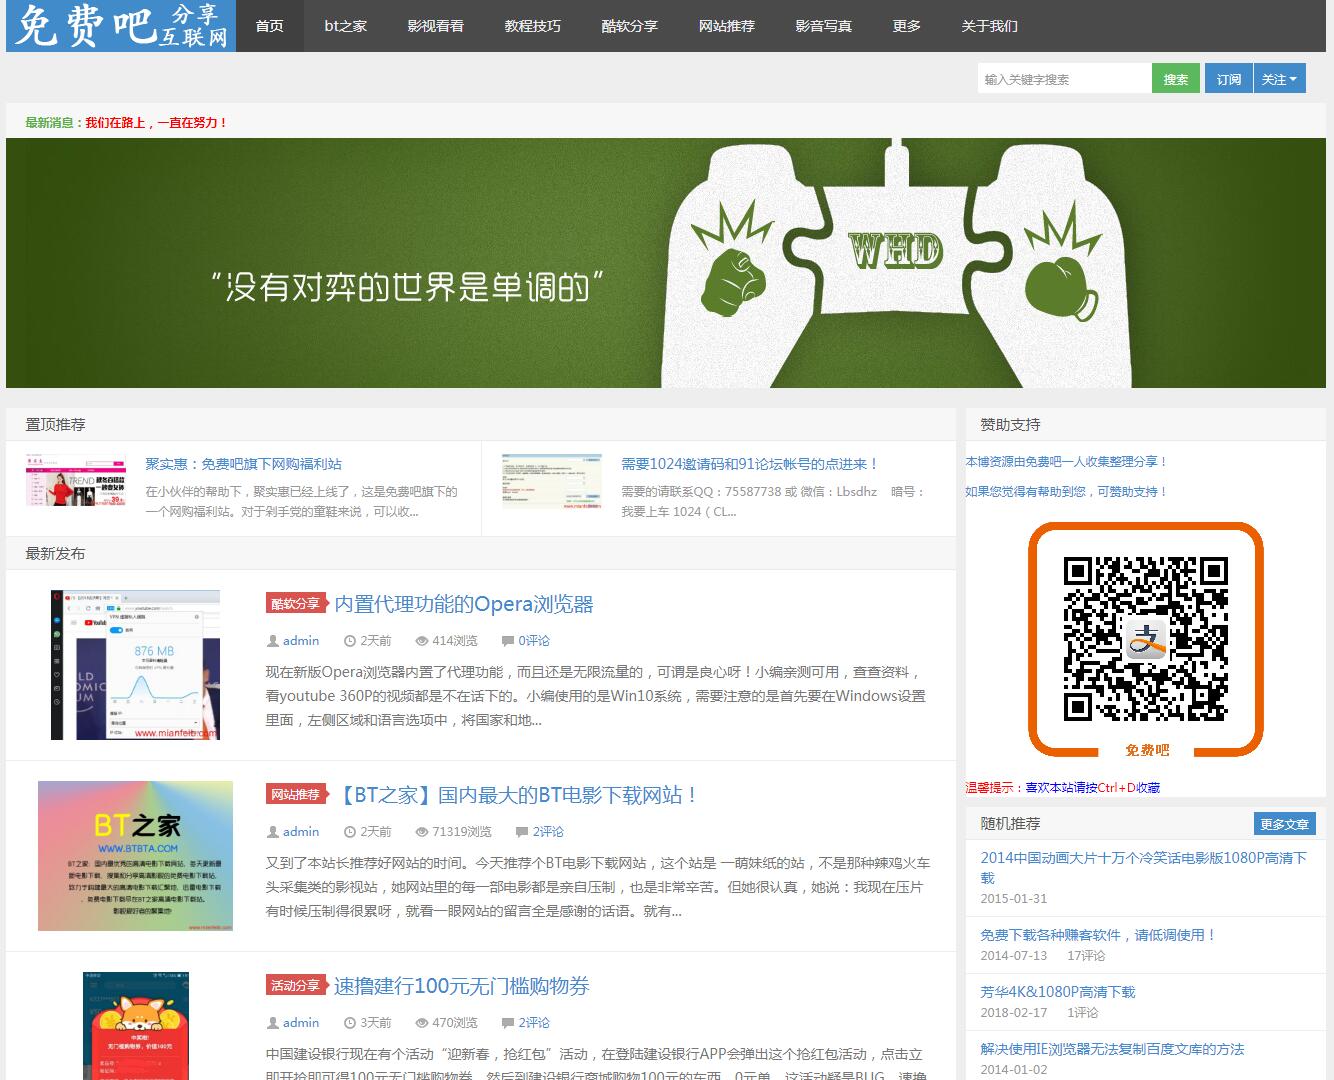Click the 赞助 QR code image
1334x1080 pixels.
(1146, 640)
